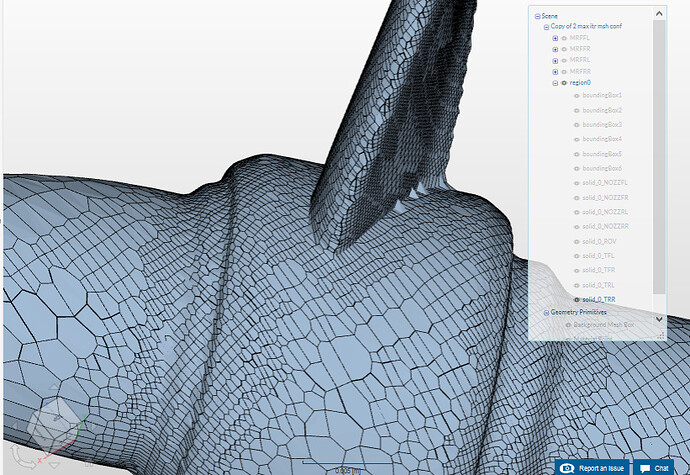Click the Chat speech bubble icon
Image resolution: width=690 pixels, height=475 pixels.
643,468
